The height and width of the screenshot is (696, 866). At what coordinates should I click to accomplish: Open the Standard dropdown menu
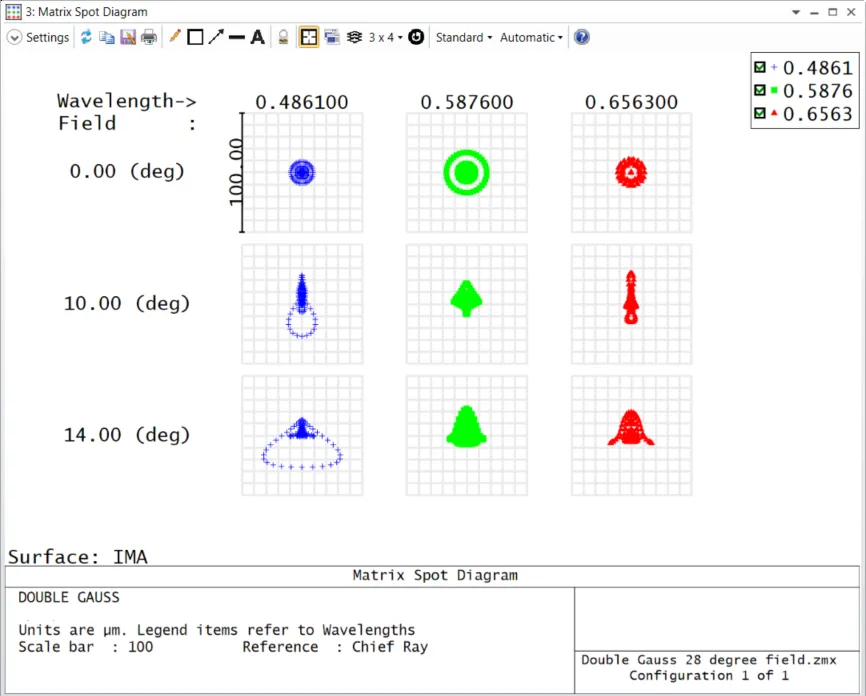click(464, 37)
